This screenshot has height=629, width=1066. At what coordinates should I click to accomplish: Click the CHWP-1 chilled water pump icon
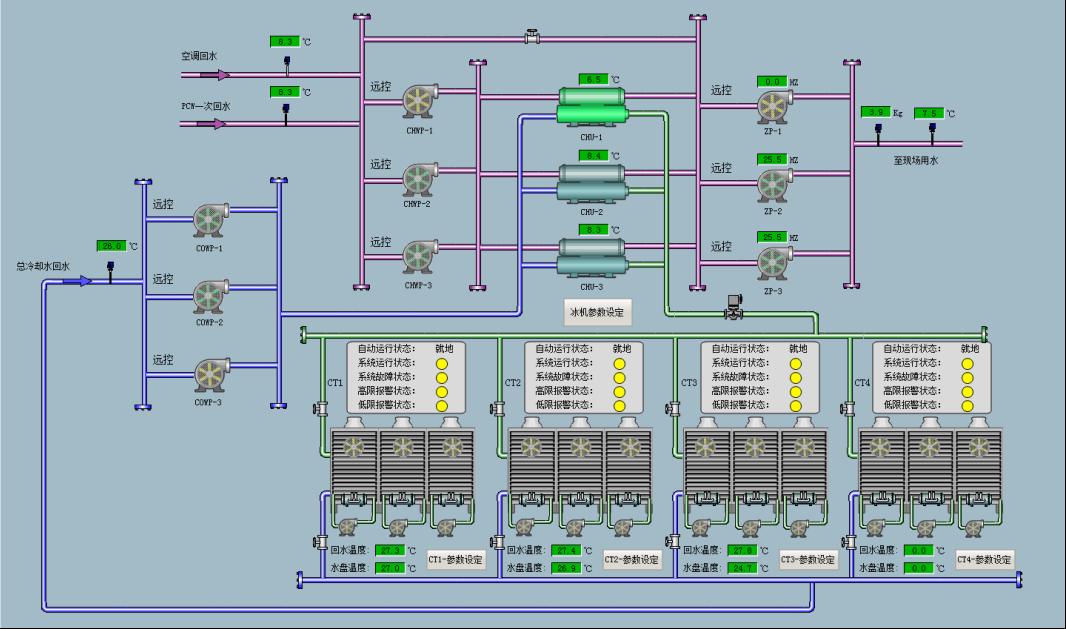pos(419,101)
